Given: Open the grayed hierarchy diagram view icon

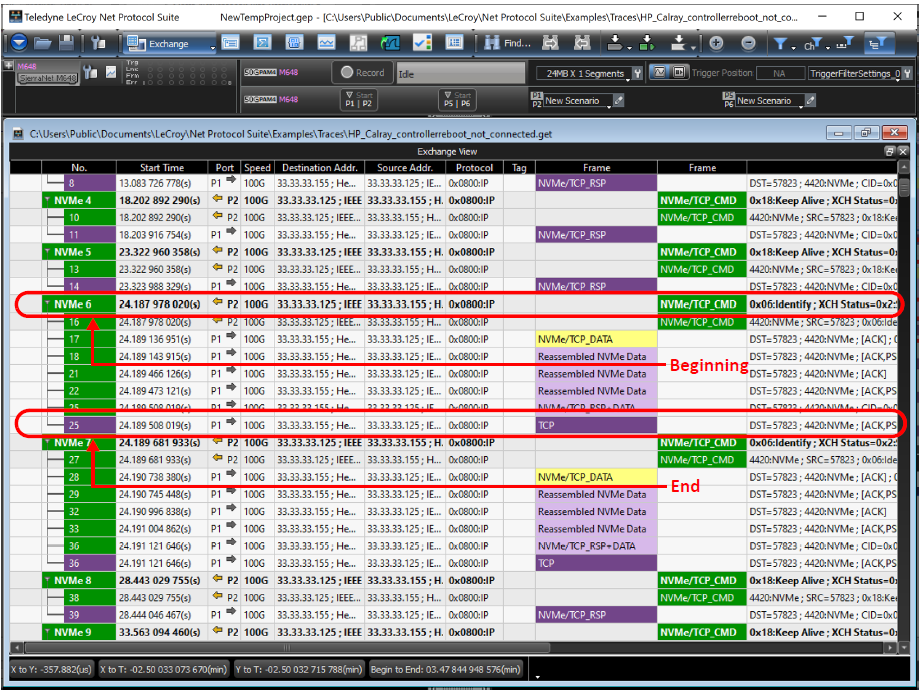Looking at the screenshot, I should pos(358,43).
